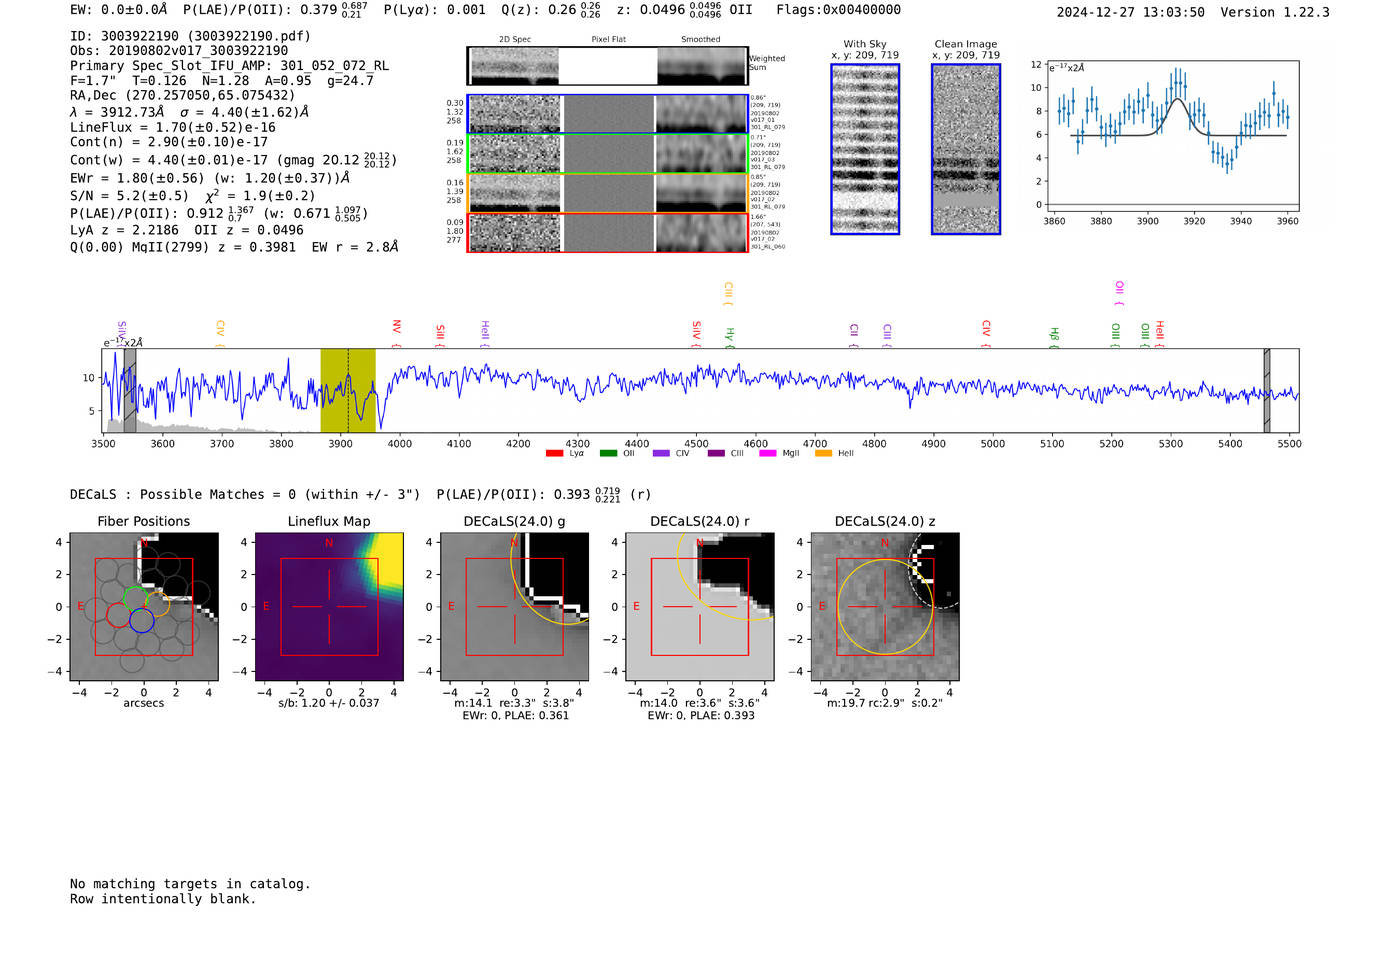
Task: Click the Cont(n) = 2.90(±0.10)e-17 line
Action: point(169,142)
